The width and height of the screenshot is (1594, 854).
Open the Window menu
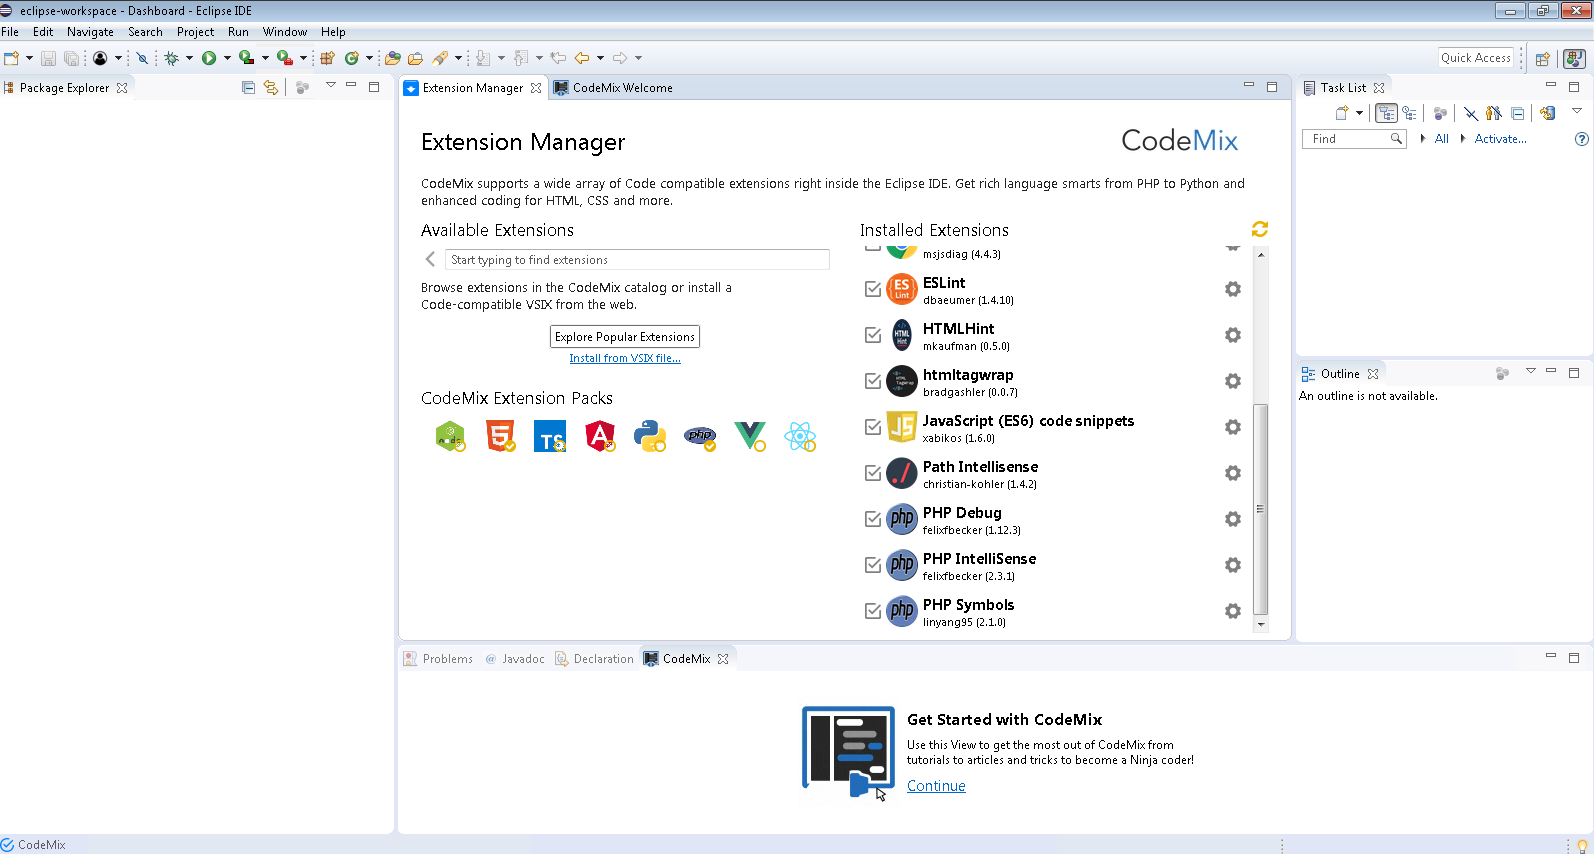284,32
